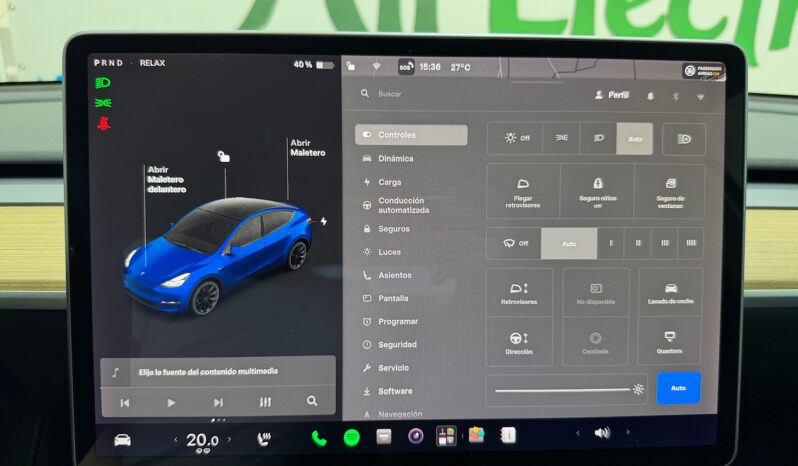This screenshot has width=798, height=466.
Task: Open the Pantalla menu section
Action: [385, 298]
